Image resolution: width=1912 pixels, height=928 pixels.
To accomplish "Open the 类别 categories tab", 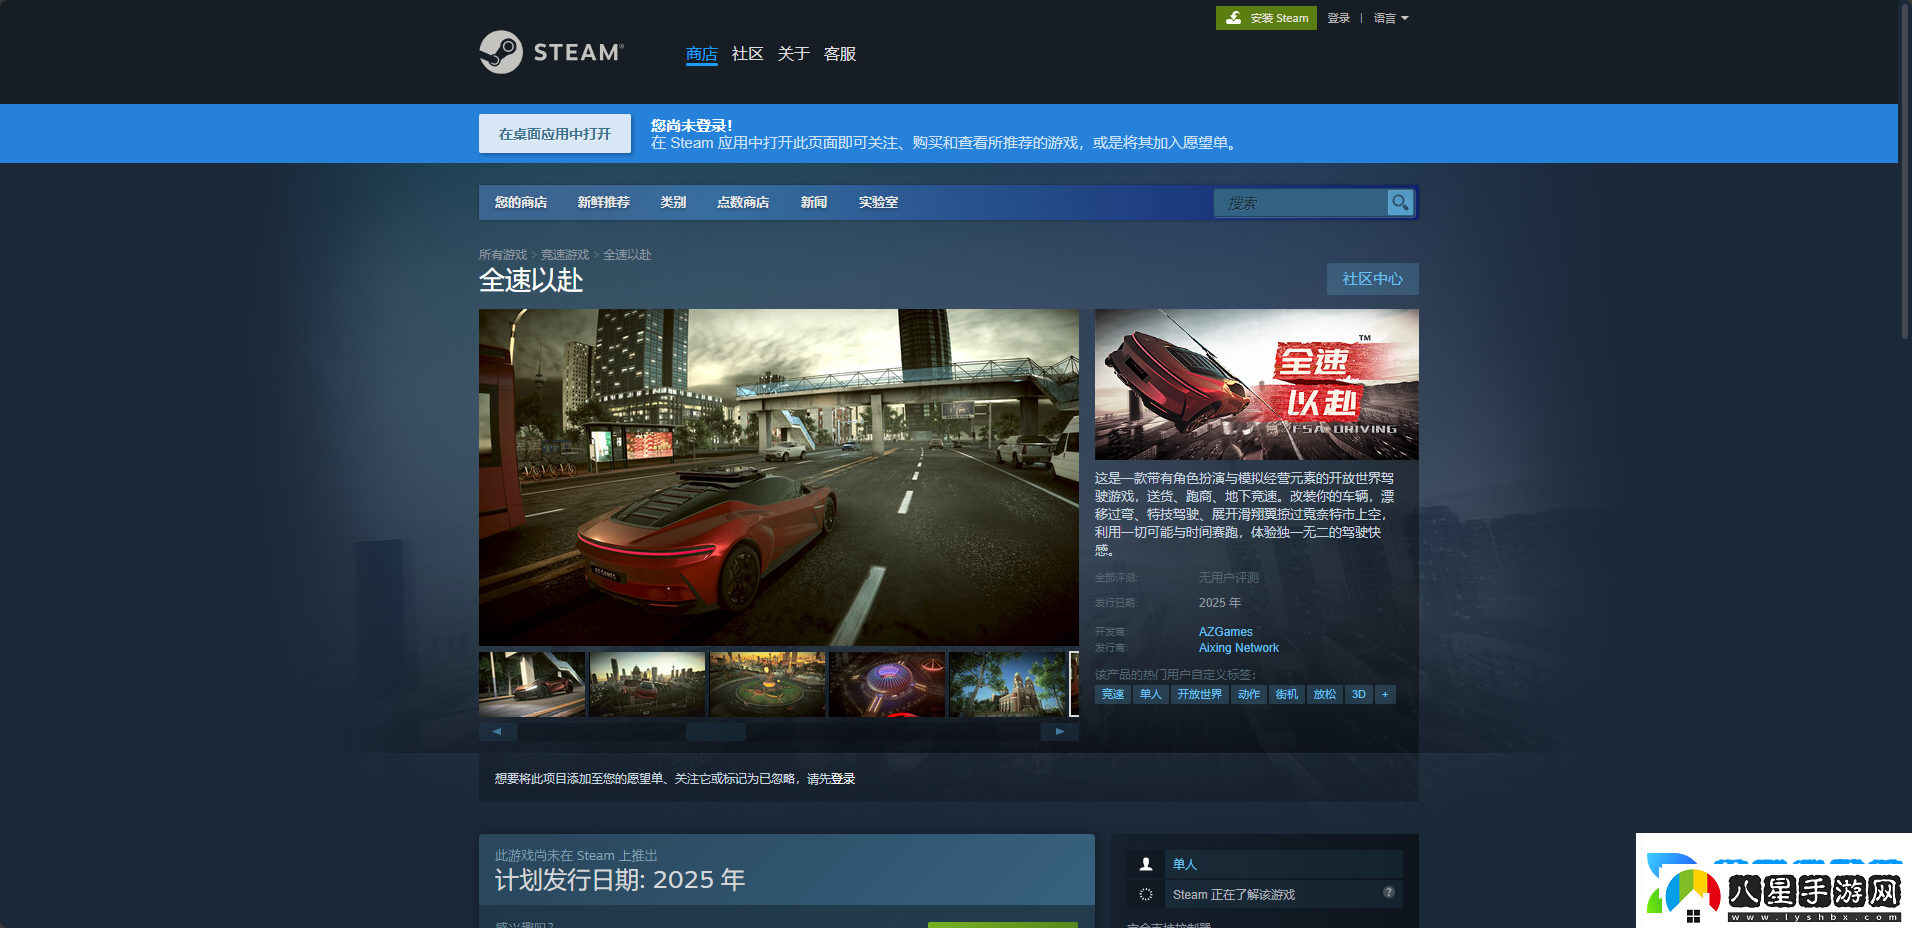I will [673, 202].
